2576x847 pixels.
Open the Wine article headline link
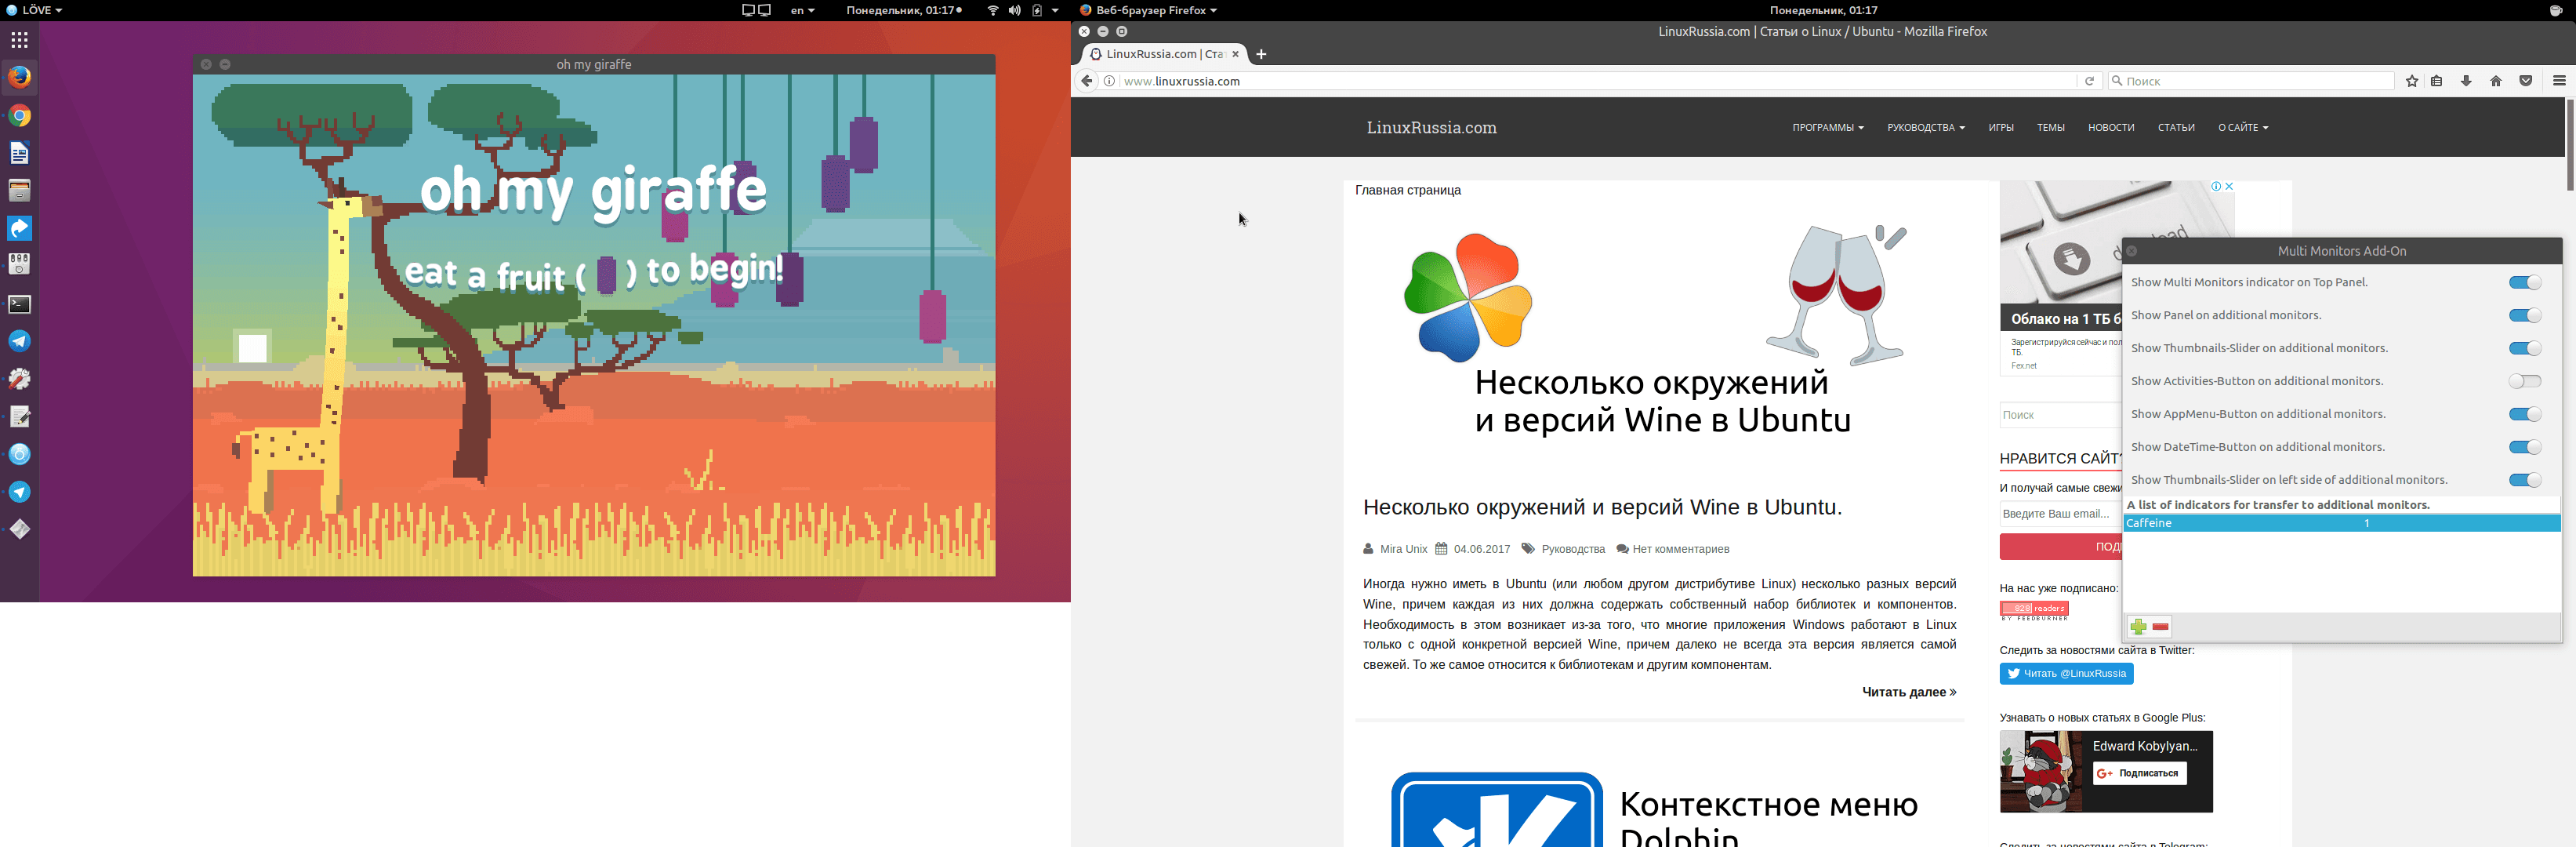click(1602, 507)
